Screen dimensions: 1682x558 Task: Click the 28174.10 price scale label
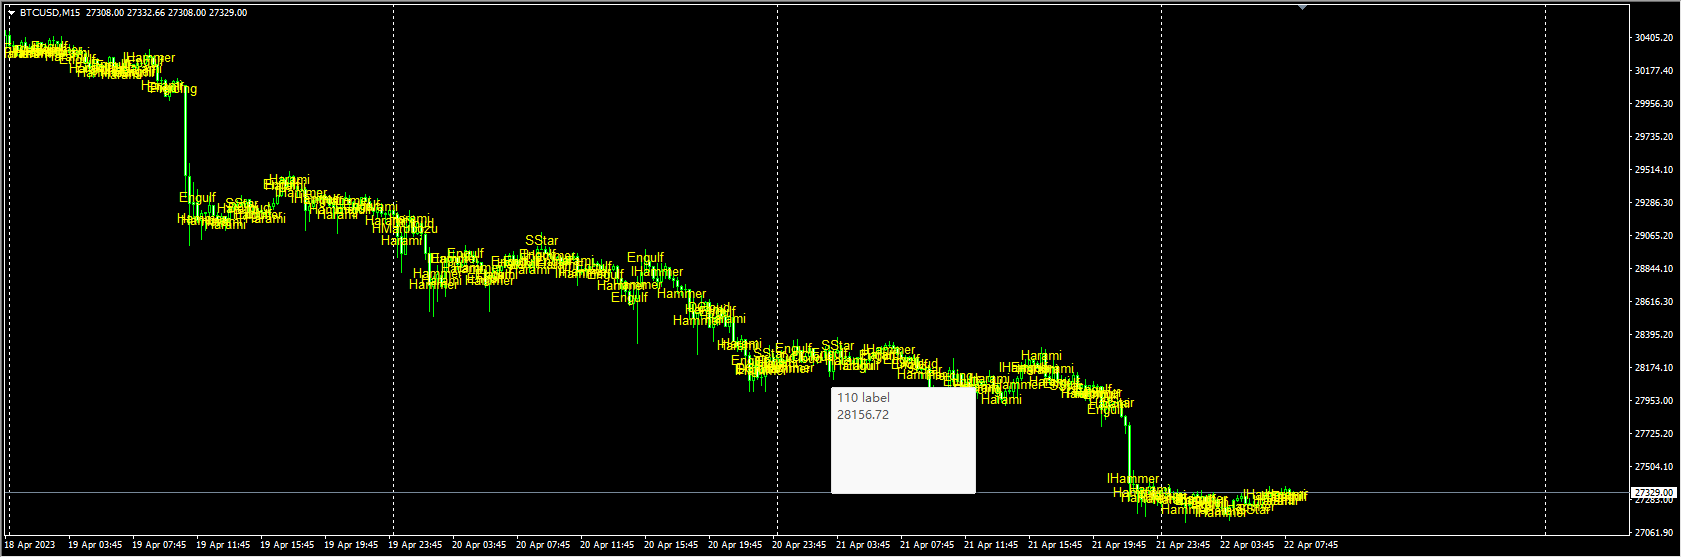1654,368
